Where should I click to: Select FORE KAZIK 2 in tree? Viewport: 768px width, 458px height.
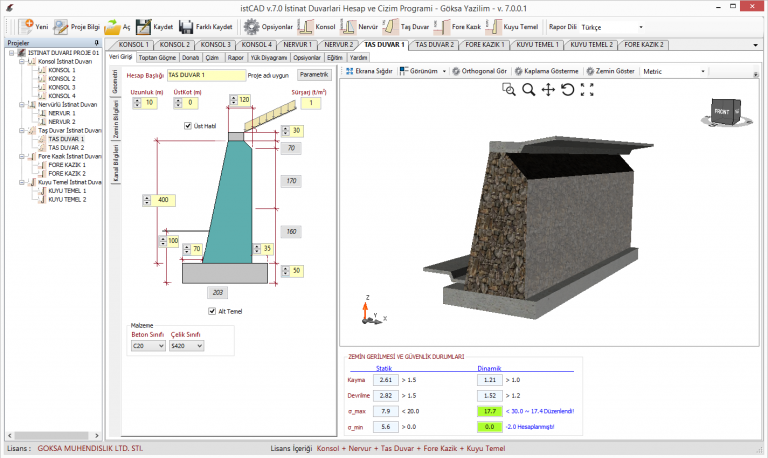(67, 173)
